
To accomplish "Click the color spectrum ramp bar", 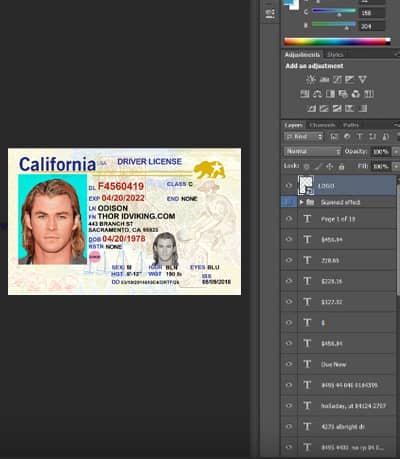I will tap(337, 42).
